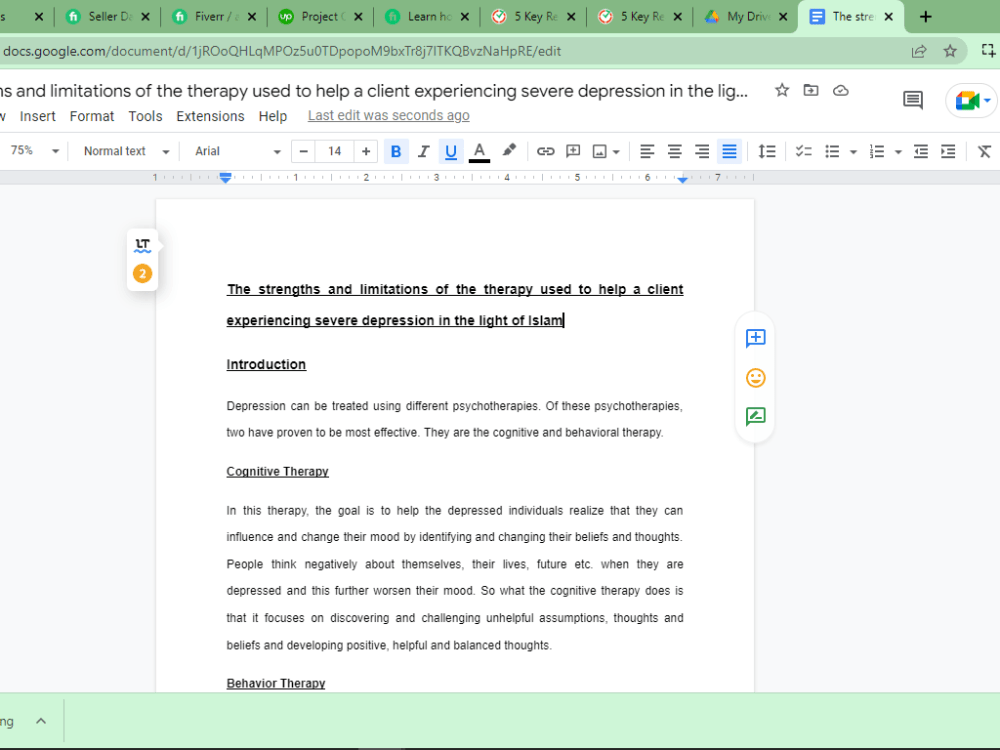Close the My Drive tab
This screenshot has height=750, width=1000.
tap(783, 17)
